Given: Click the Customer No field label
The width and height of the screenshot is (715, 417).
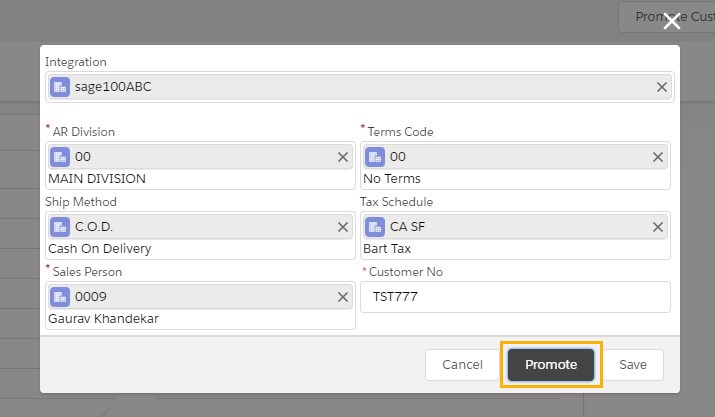Looking at the screenshot, I should pos(406,272).
